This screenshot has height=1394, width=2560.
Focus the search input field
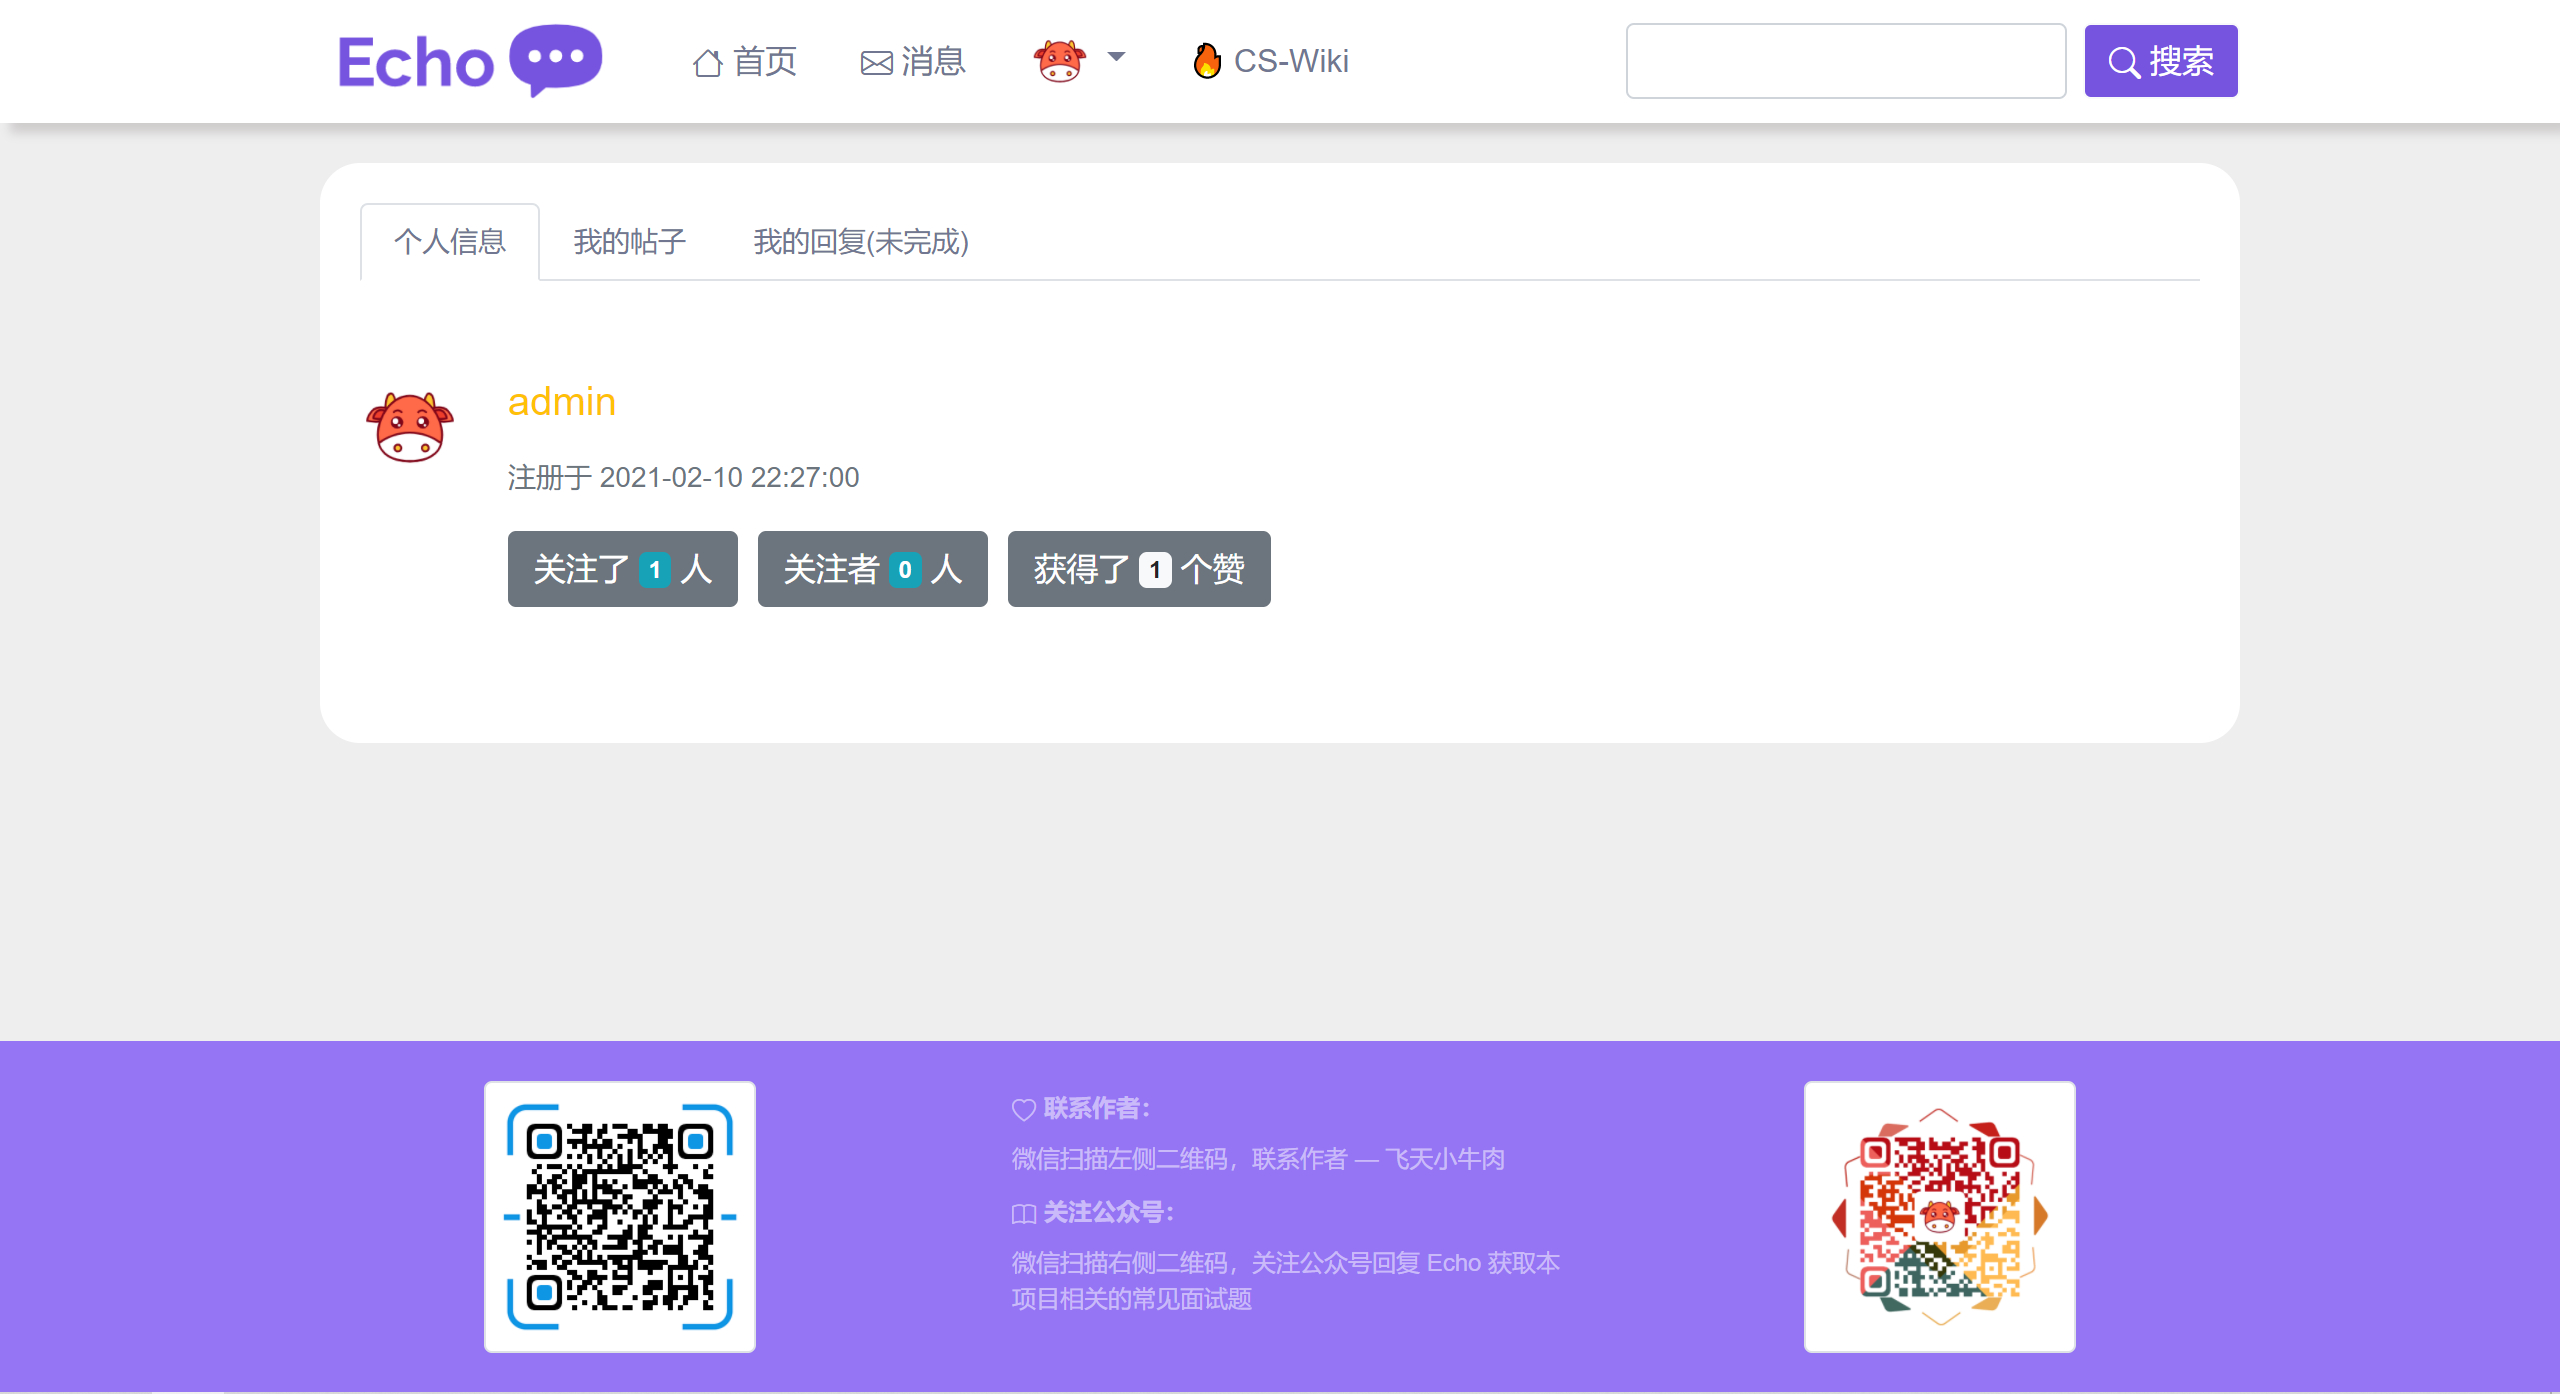click(x=1845, y=61)
